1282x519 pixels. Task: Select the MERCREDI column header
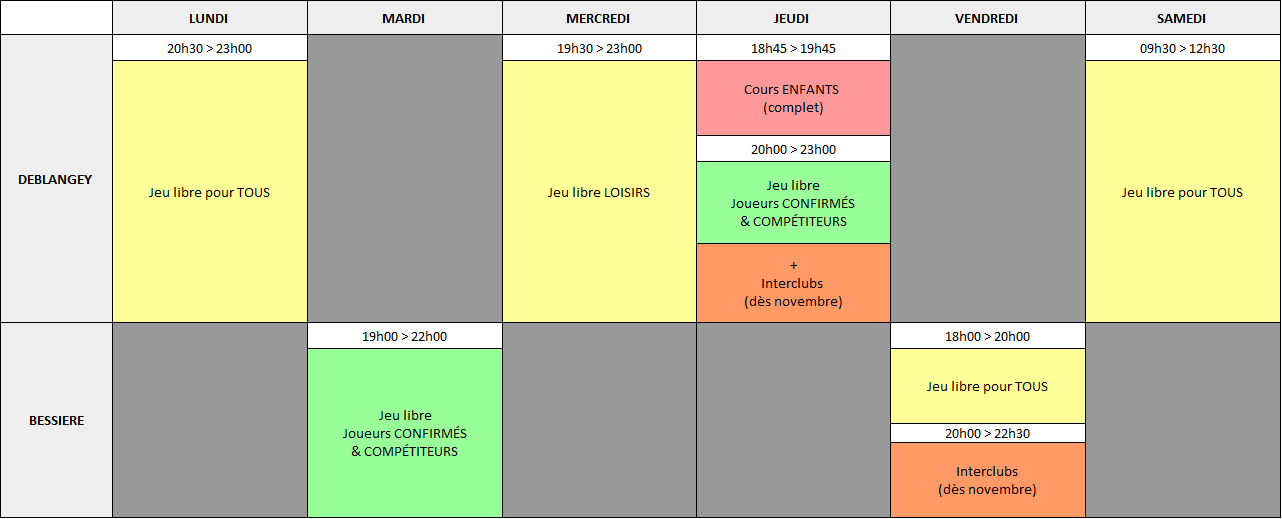599,18
